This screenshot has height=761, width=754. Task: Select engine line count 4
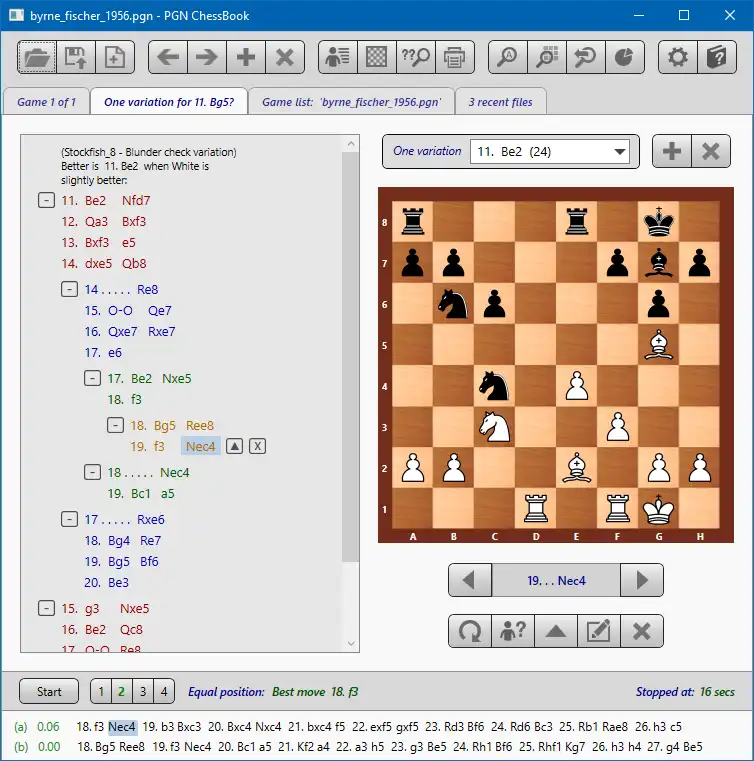point(164,691)
